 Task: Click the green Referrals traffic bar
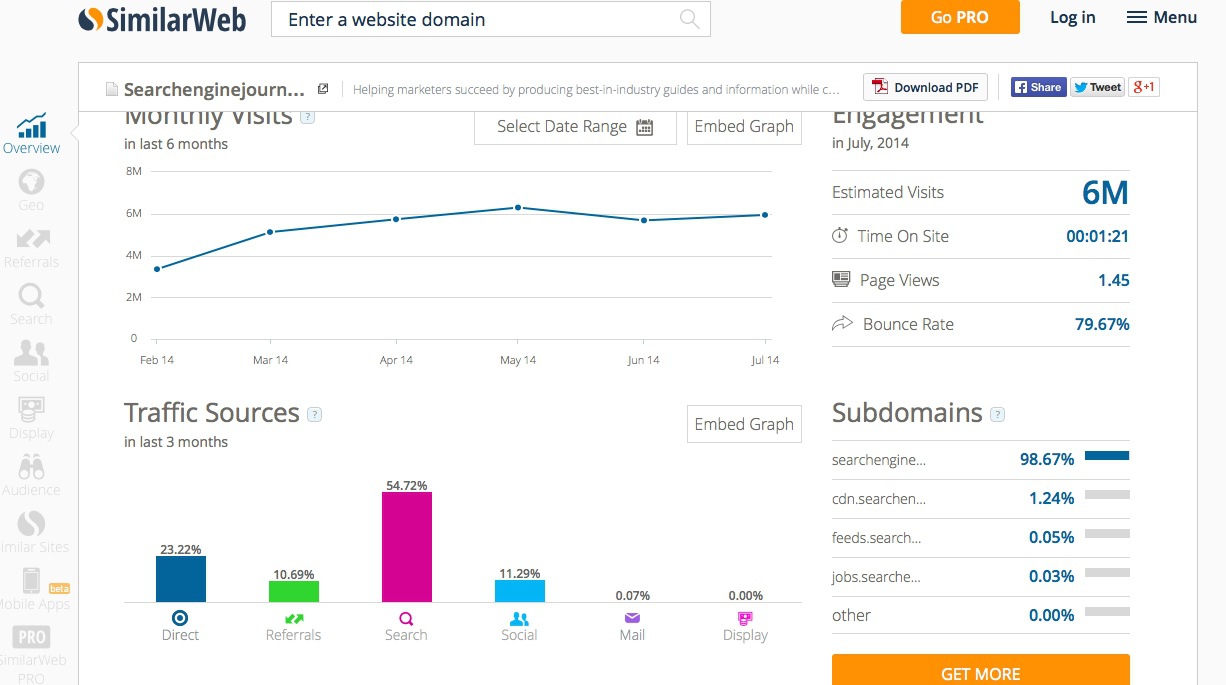pyautogui.click(x=294, y=591)
